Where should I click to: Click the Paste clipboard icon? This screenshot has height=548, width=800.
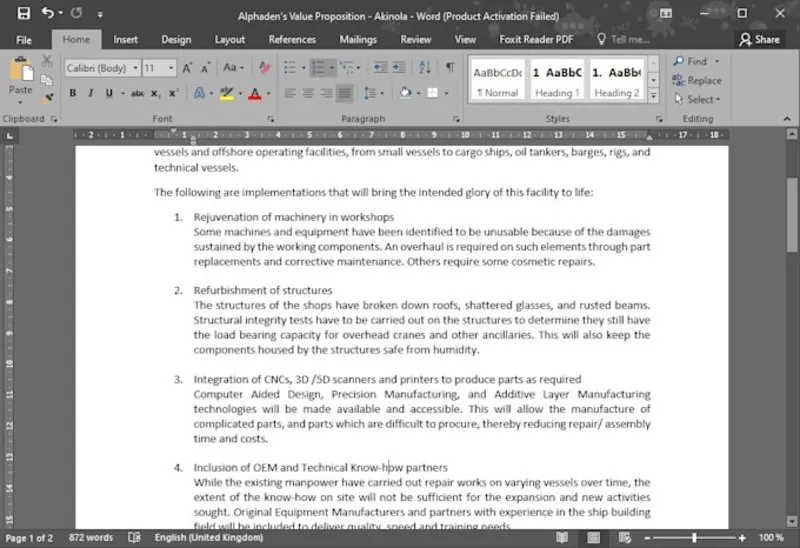(x=21, y=69)
